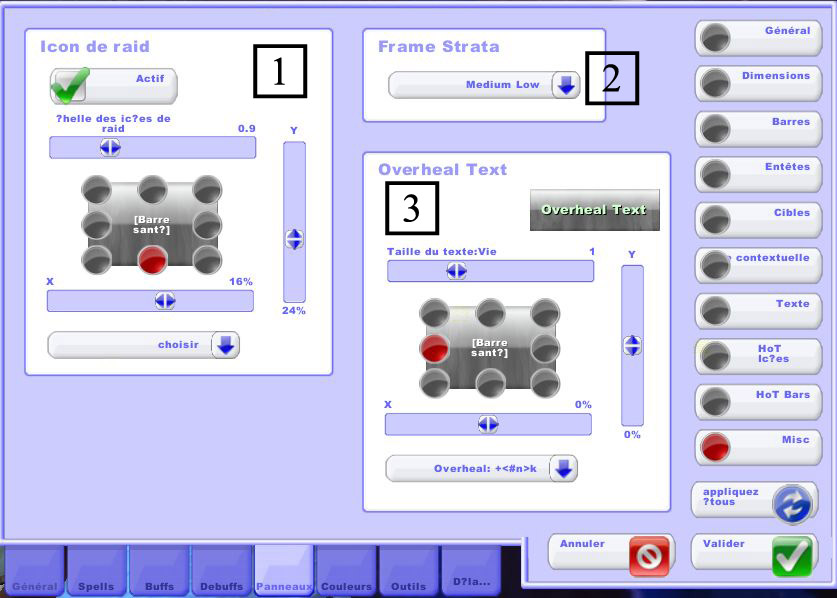Switch to the Buffs tab

coord(159,571)
